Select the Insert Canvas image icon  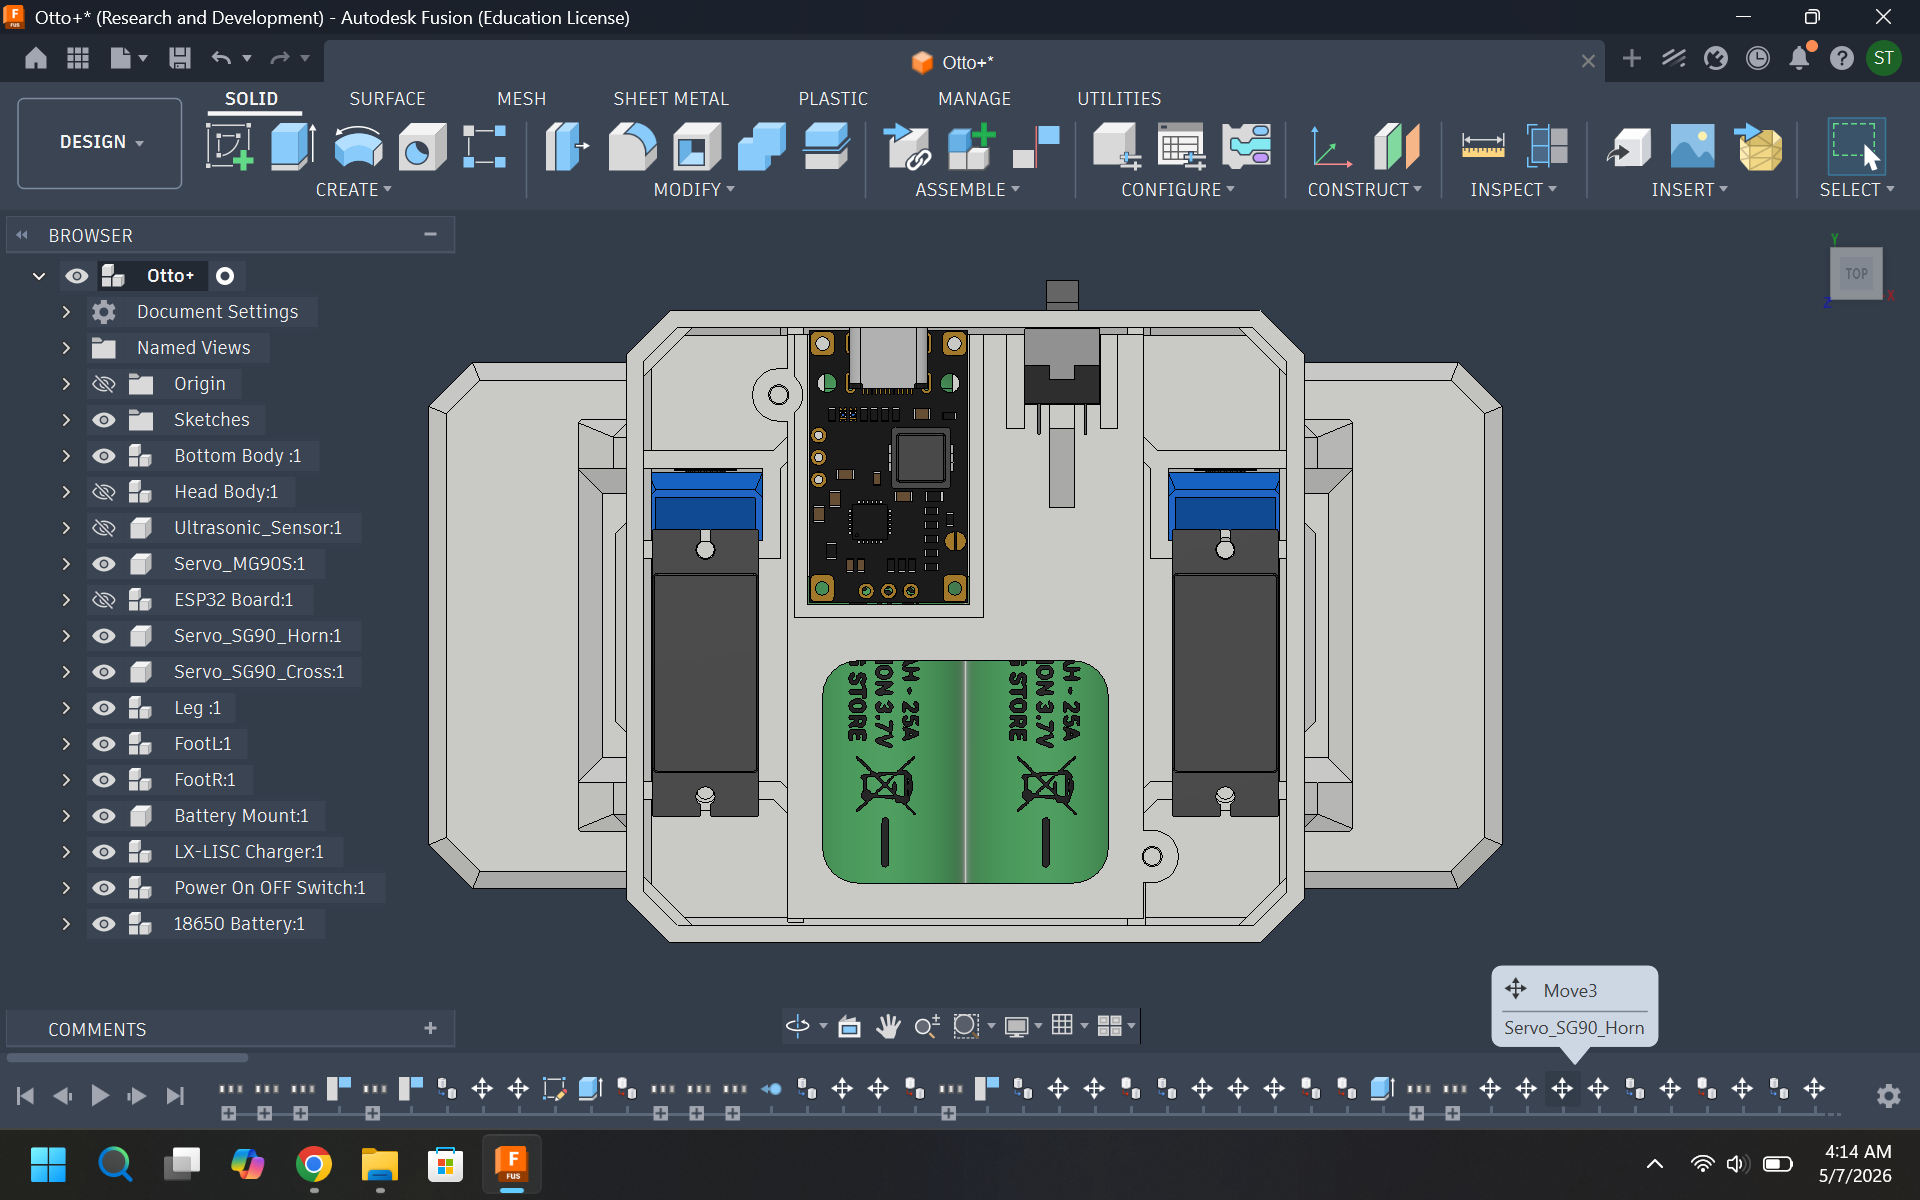click(1692, 146)
